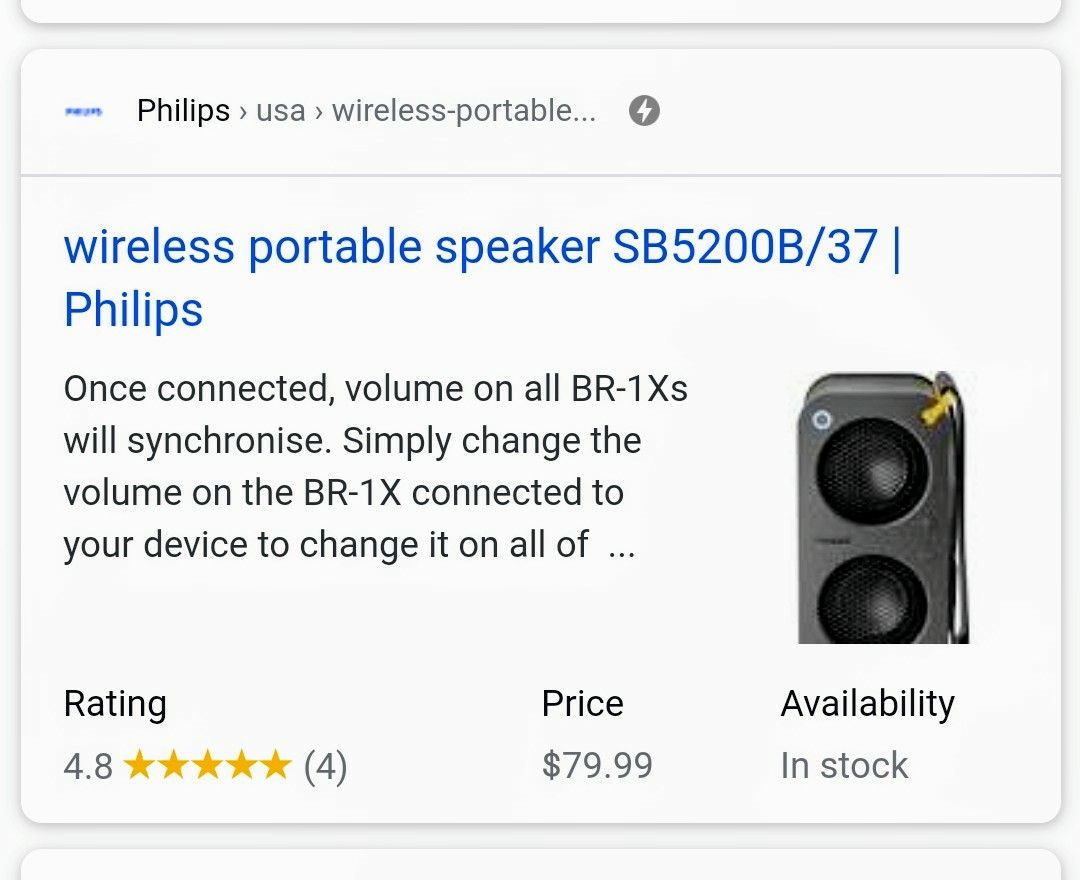Click the (4) review count

(327, 765)
